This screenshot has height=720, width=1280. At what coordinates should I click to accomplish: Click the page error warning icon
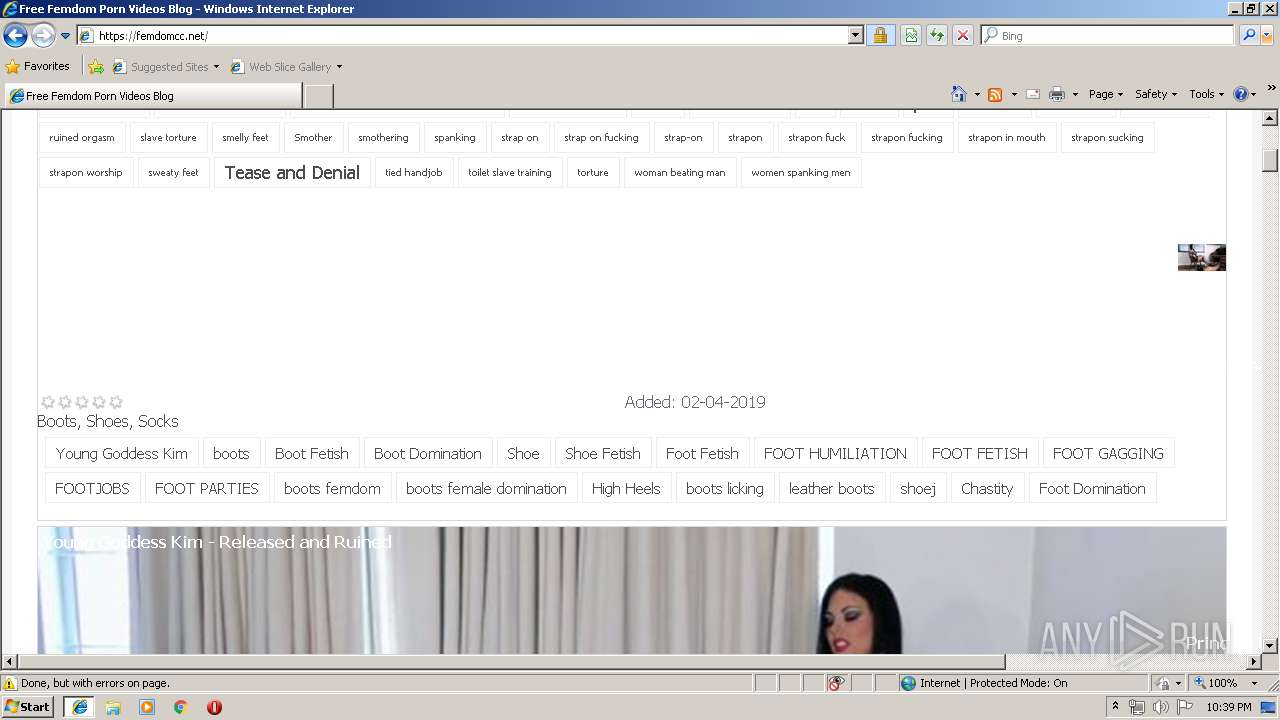tap(10, 684)
